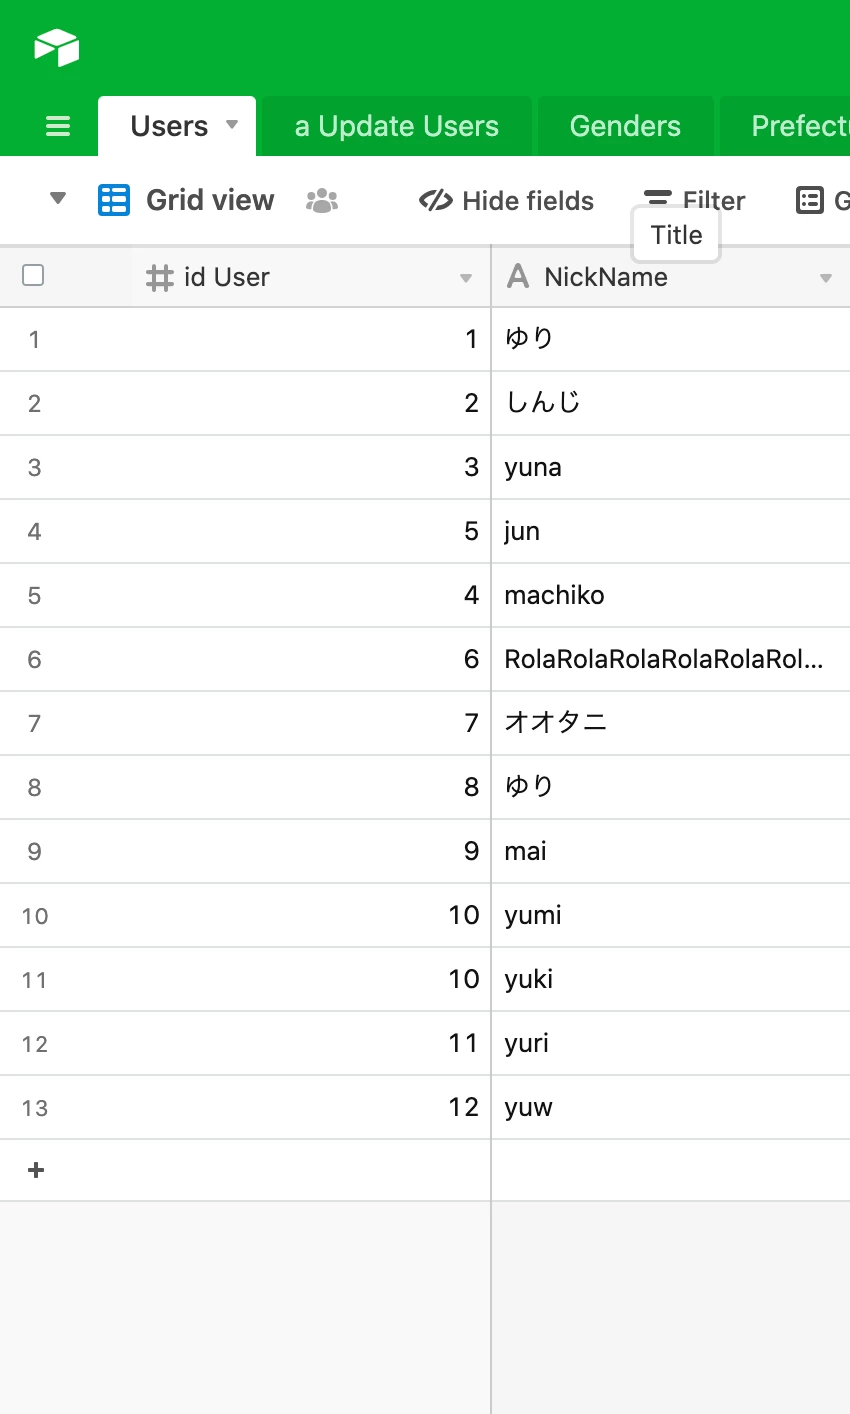Screen dimensions: 850x1414
Task: Switch to the Genders tab
Action: [x=625, y=126]
